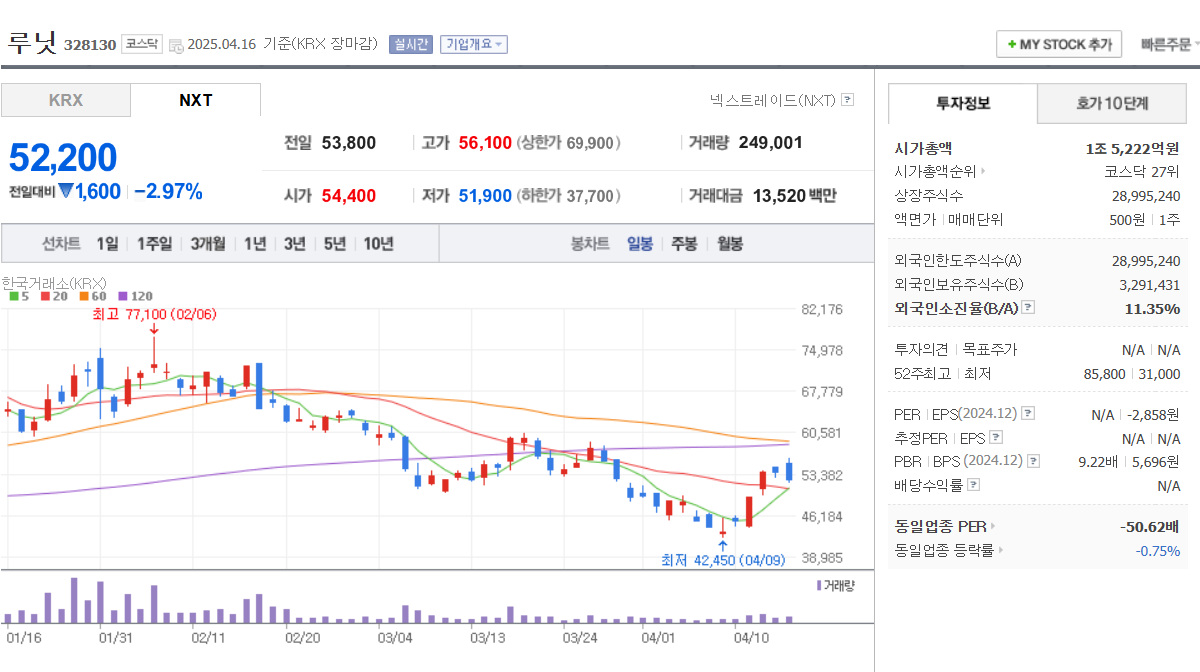The image size is (1200, 672).
Task: Open the PER/EPS help tooltip icon
Action: (1028, 414)
